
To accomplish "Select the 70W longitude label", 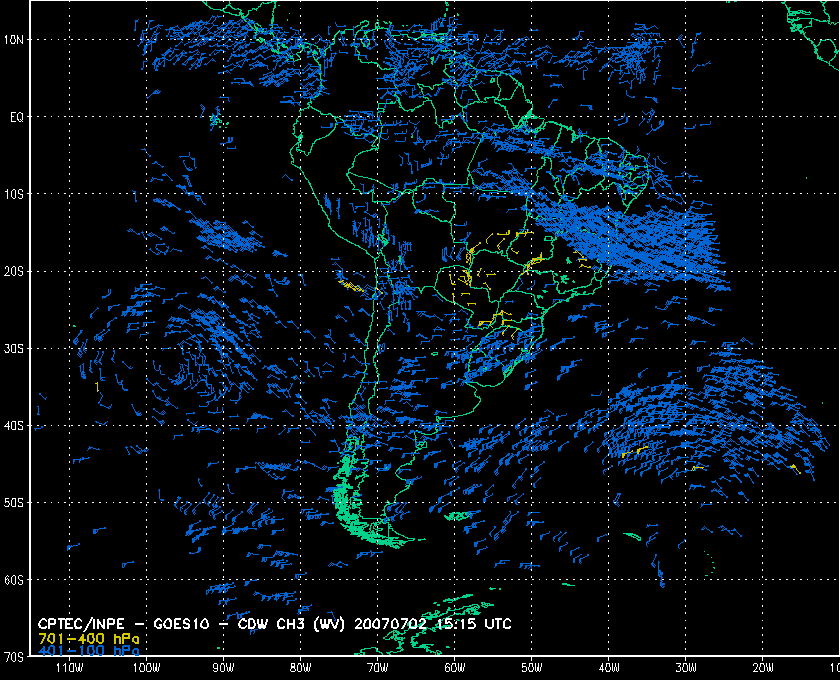I will click(x=378, y=668).
